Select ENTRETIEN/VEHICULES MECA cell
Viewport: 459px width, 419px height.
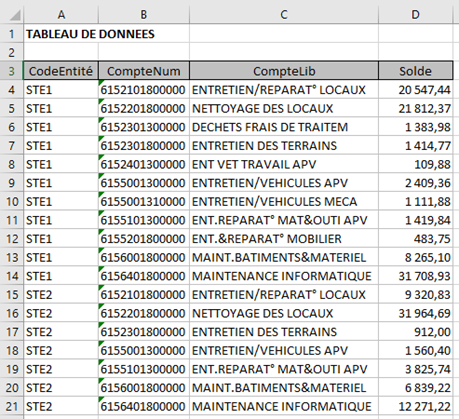coord(284,201)
